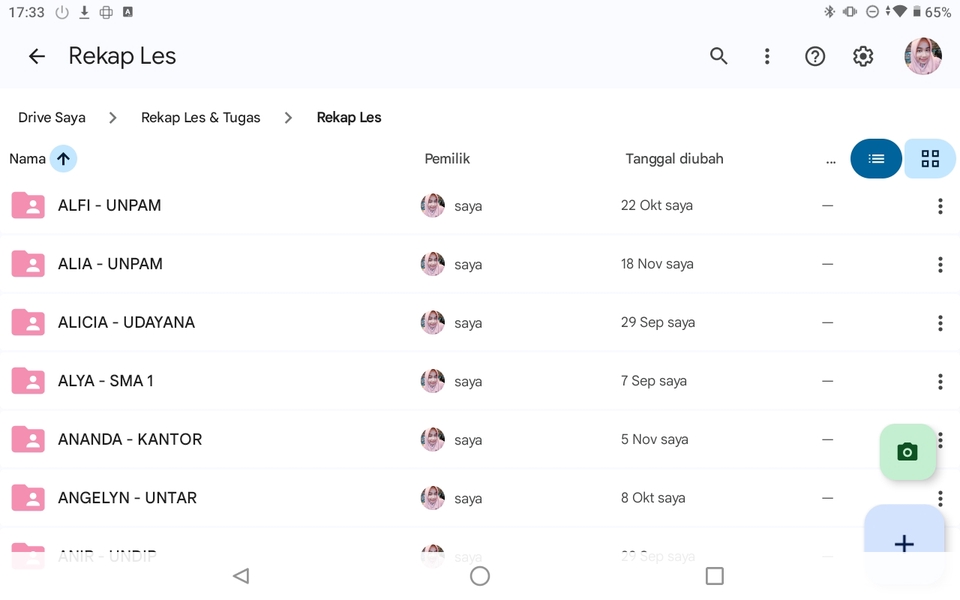Screen dimensions: 960x600
Task: Sort by Tanggal diubah column header
Action: pyautogui.click(x=674, y=159)
